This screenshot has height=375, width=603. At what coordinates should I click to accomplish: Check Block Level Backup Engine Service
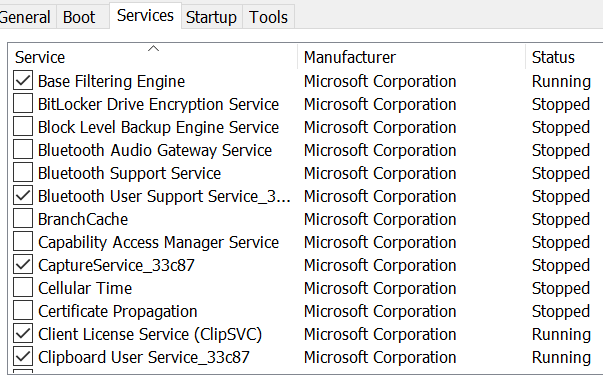(23, 127)
